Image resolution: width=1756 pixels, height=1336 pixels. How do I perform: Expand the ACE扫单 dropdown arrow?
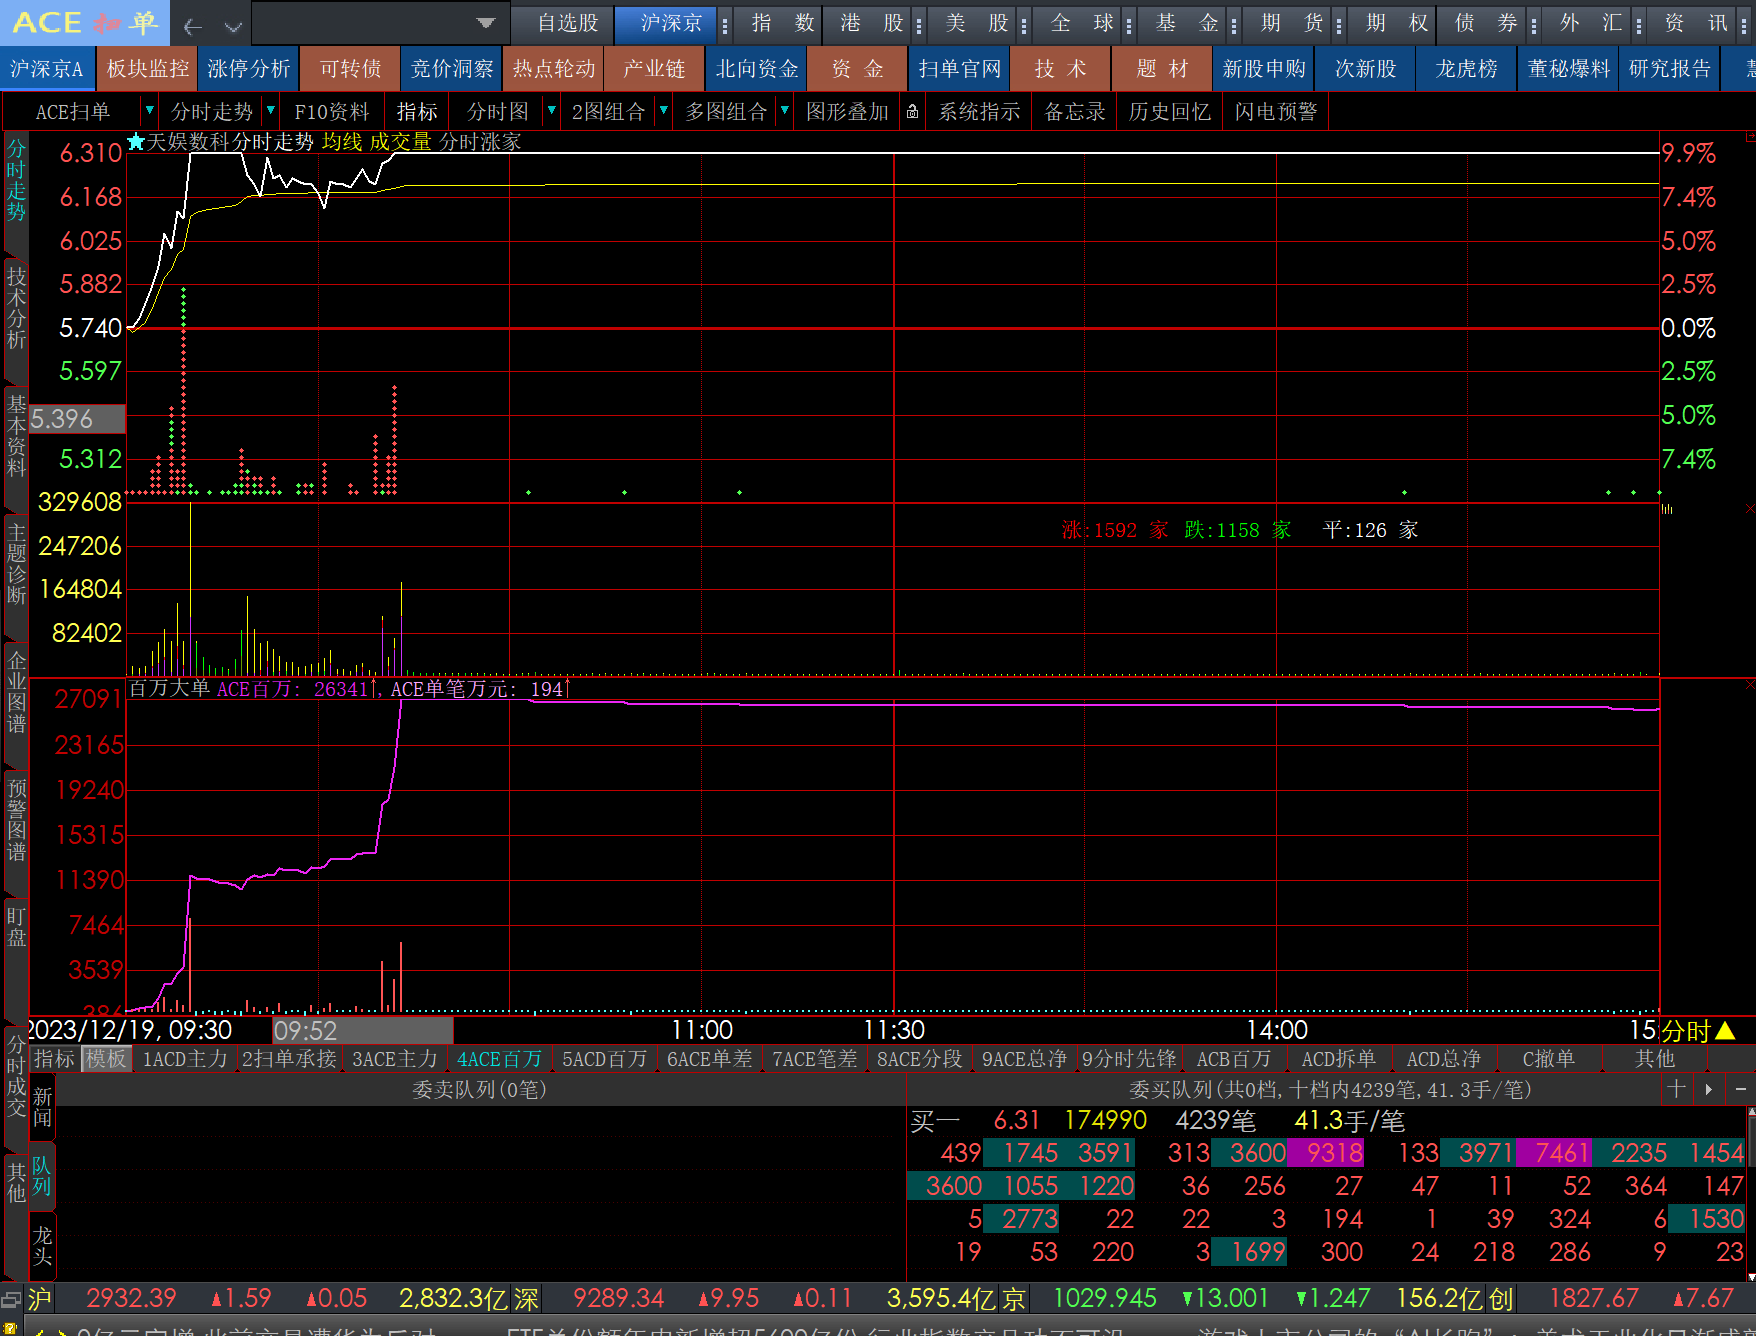[149, 111]
